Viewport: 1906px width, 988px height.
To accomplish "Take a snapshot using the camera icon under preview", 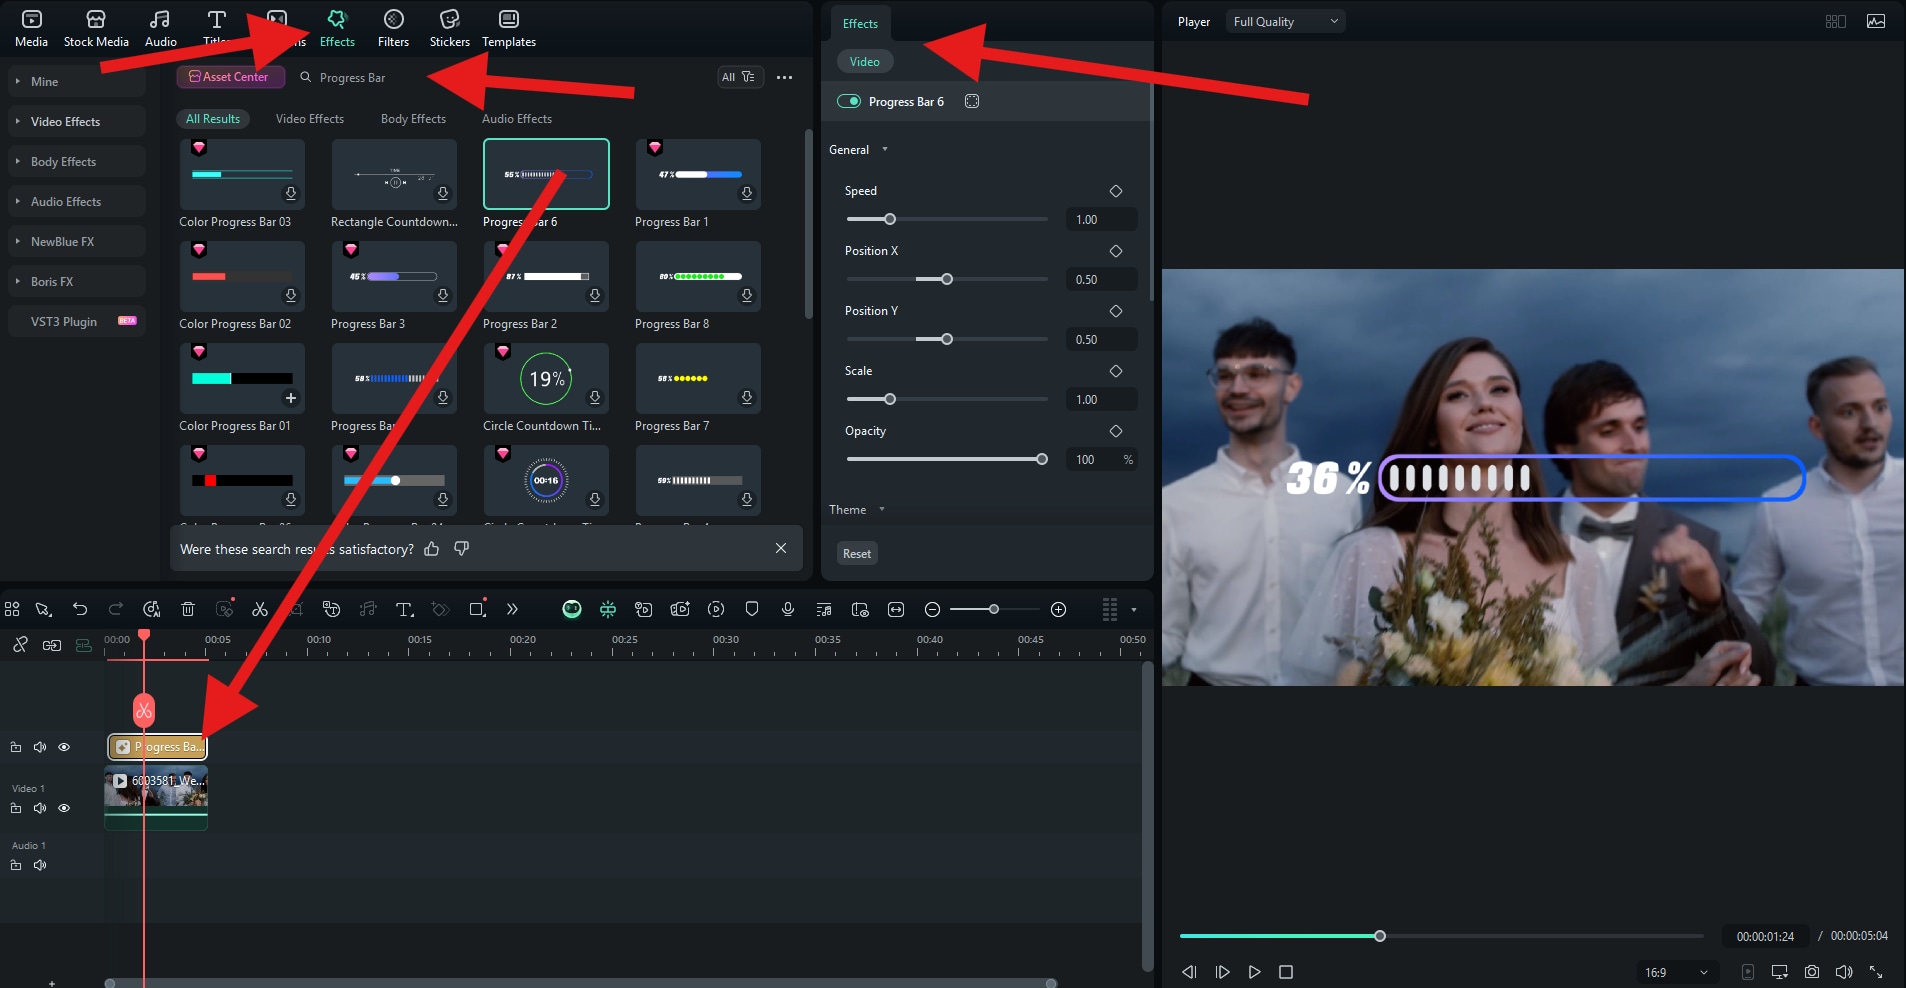I will click(1810, 971).
